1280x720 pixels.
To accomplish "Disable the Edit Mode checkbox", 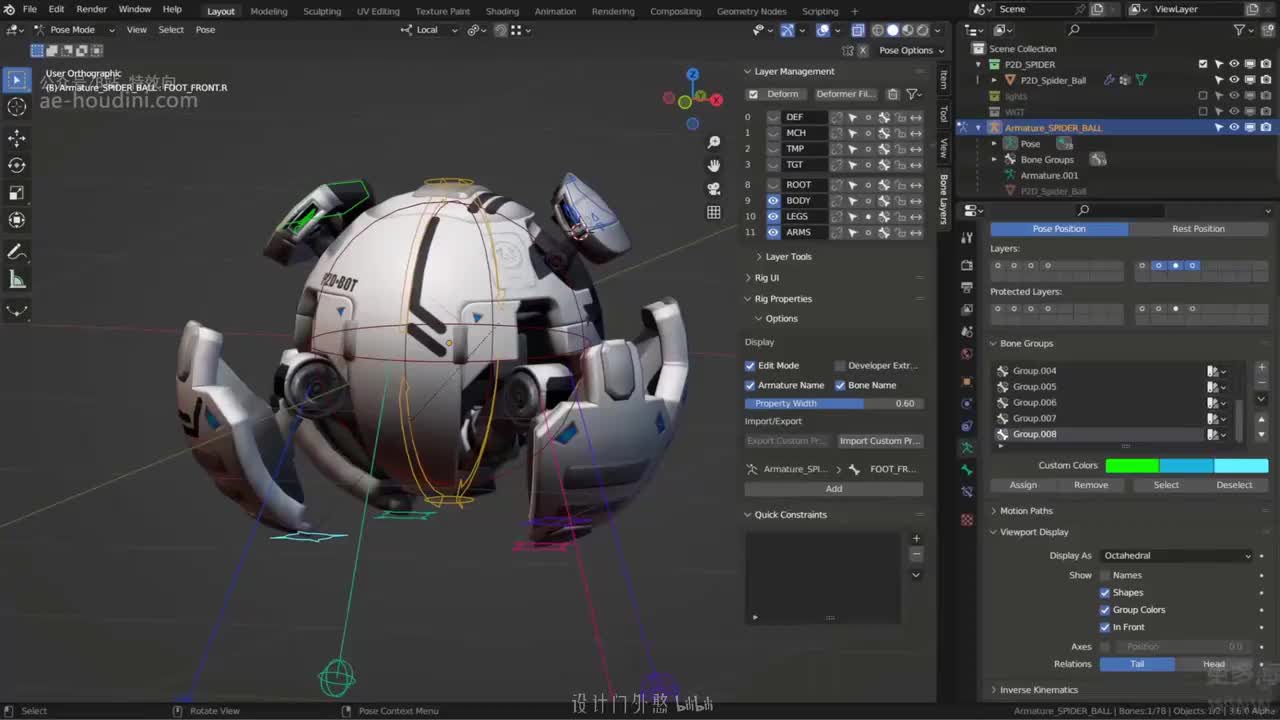I will pyautogui.click(x=750, y=366).
